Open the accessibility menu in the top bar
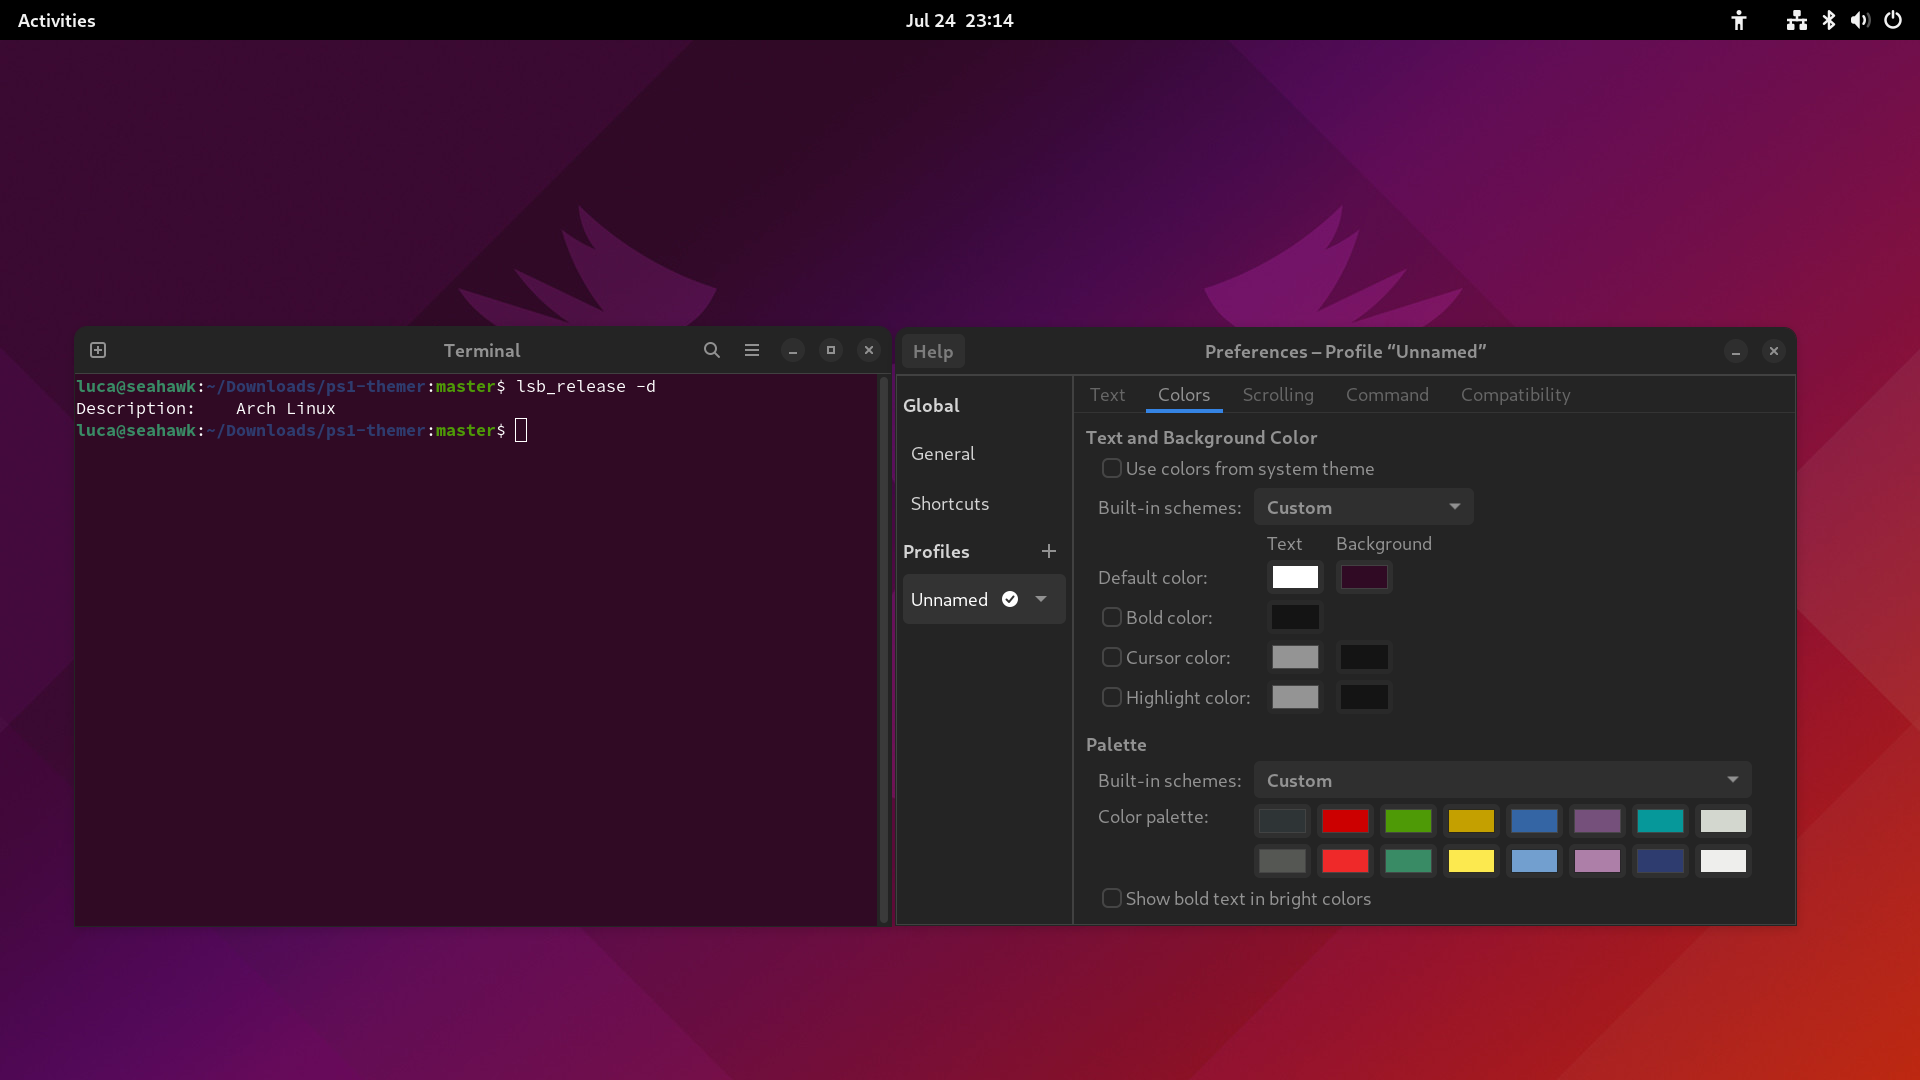This screenshot has width=1920, height=1080. (x=1738, y=20)
